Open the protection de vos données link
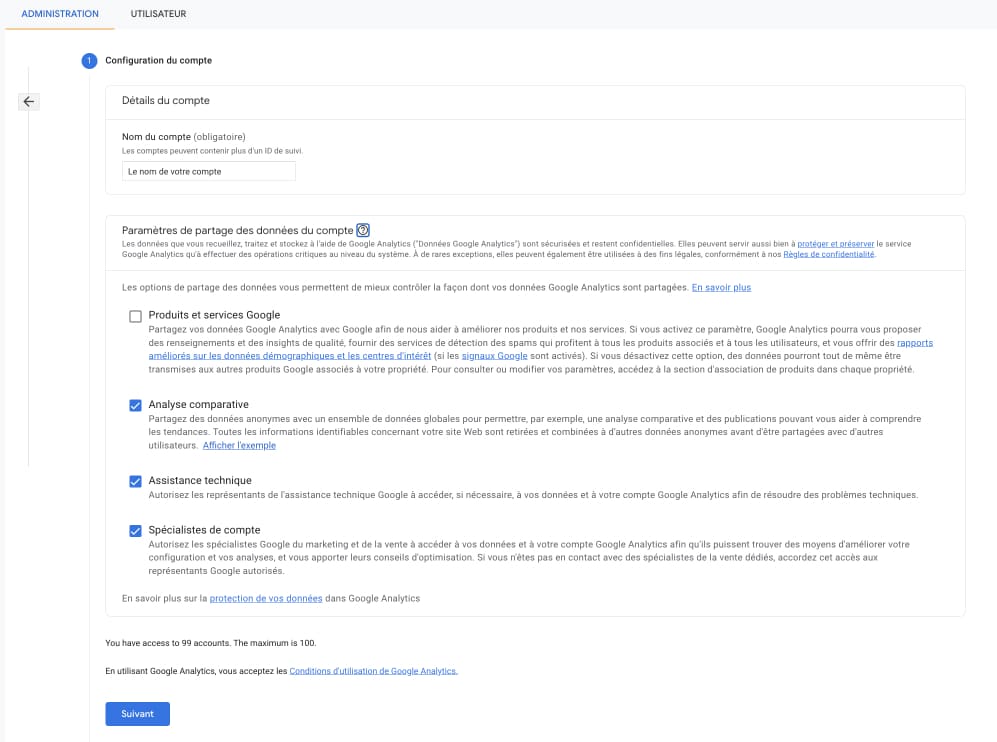 (x=266, y=598)
